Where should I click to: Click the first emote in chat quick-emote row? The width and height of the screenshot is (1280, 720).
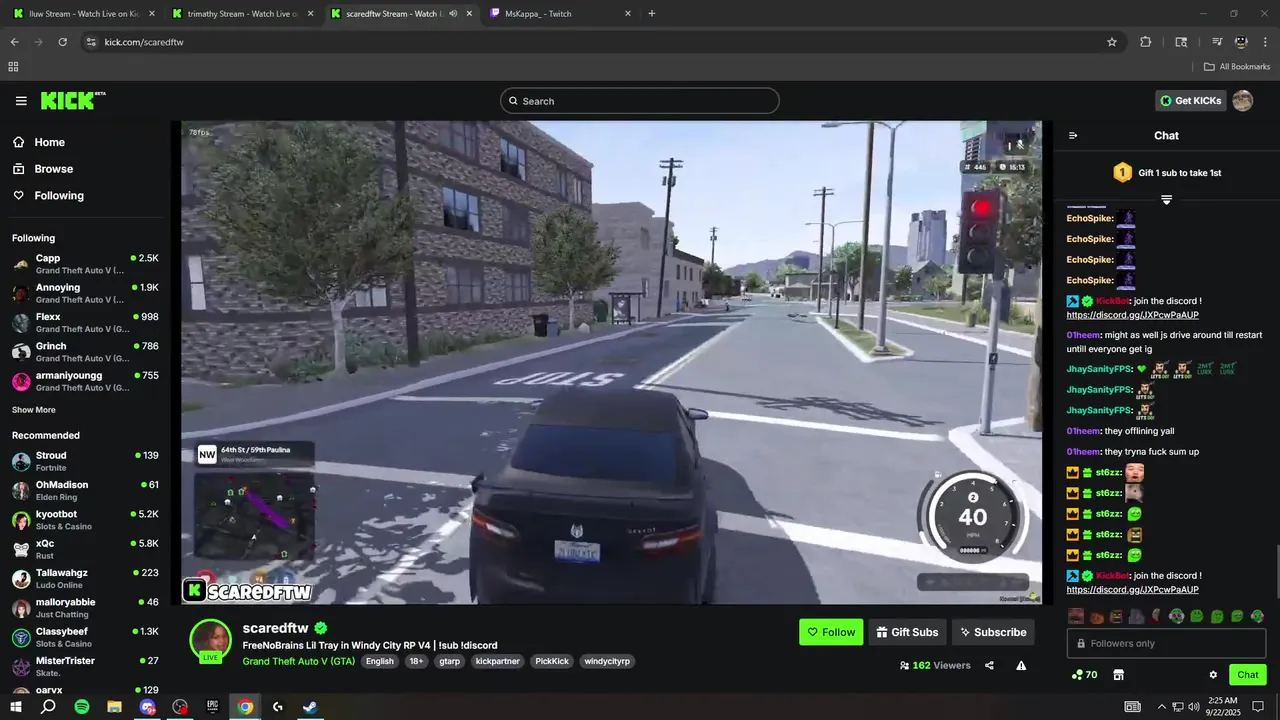(1075, 617)
